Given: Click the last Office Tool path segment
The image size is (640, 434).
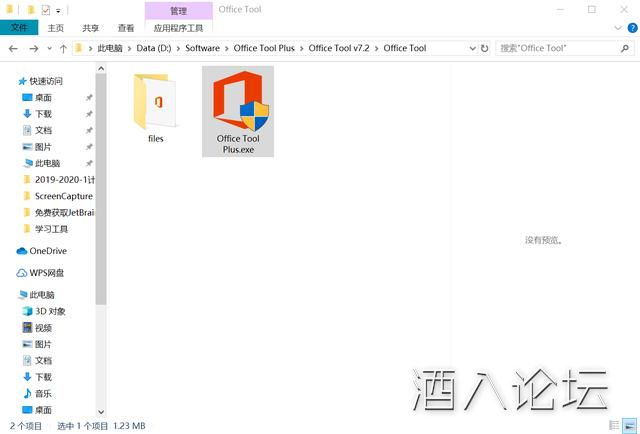Looking at the screenshot, I should click(x=405, y=48).
